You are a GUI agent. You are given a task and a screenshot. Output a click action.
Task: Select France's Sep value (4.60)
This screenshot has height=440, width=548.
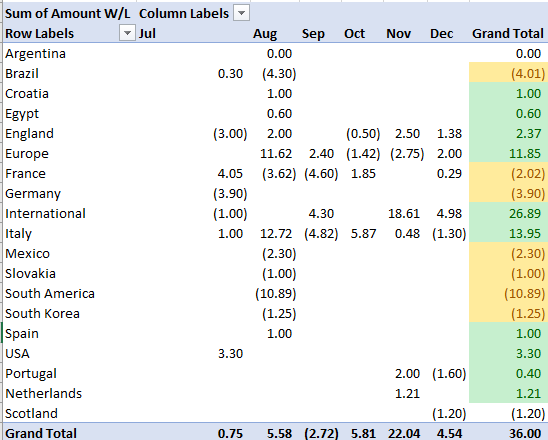pos(321,173)
